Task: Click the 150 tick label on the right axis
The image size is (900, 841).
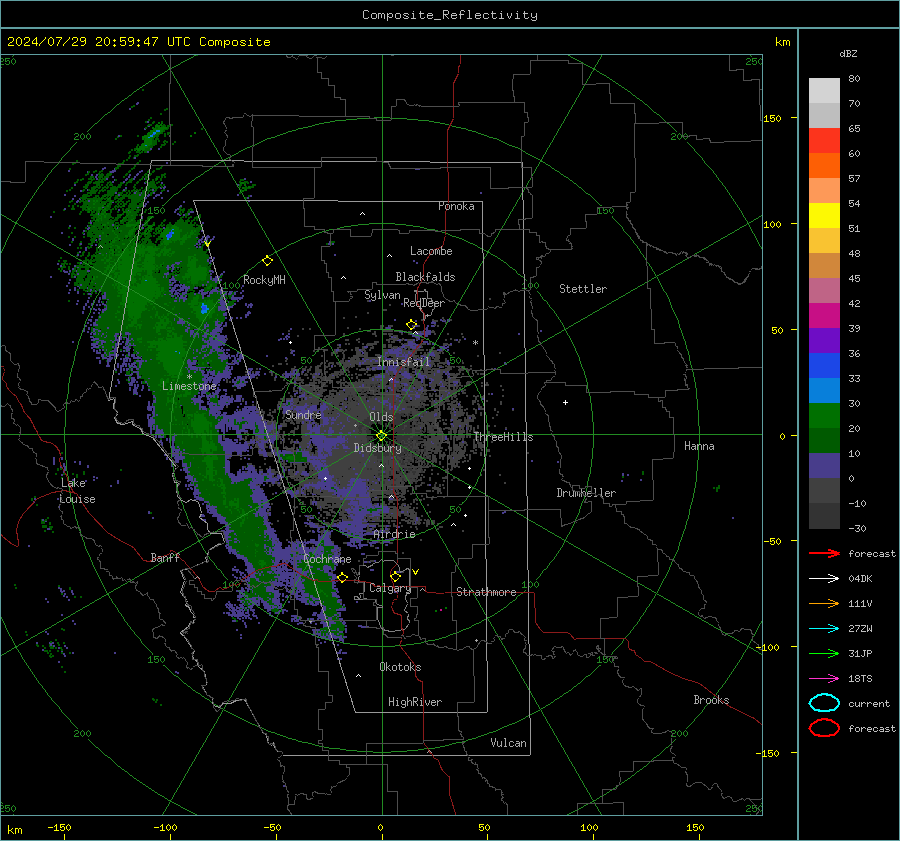Action: pos(772,118)
